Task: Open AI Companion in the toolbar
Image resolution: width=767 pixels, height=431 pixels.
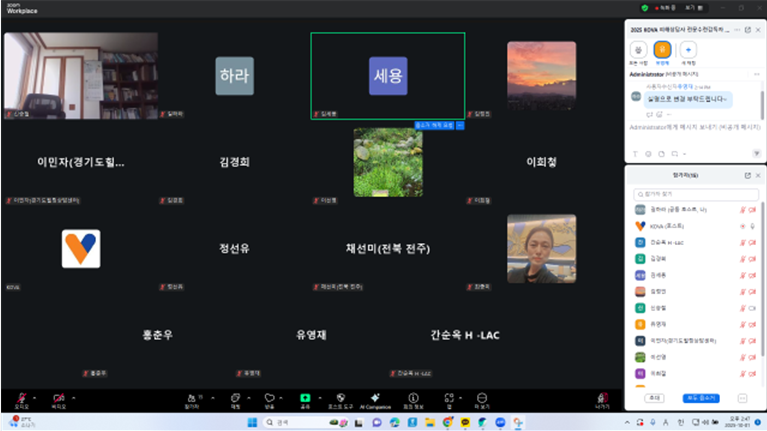Action: (x=372, y=398)
